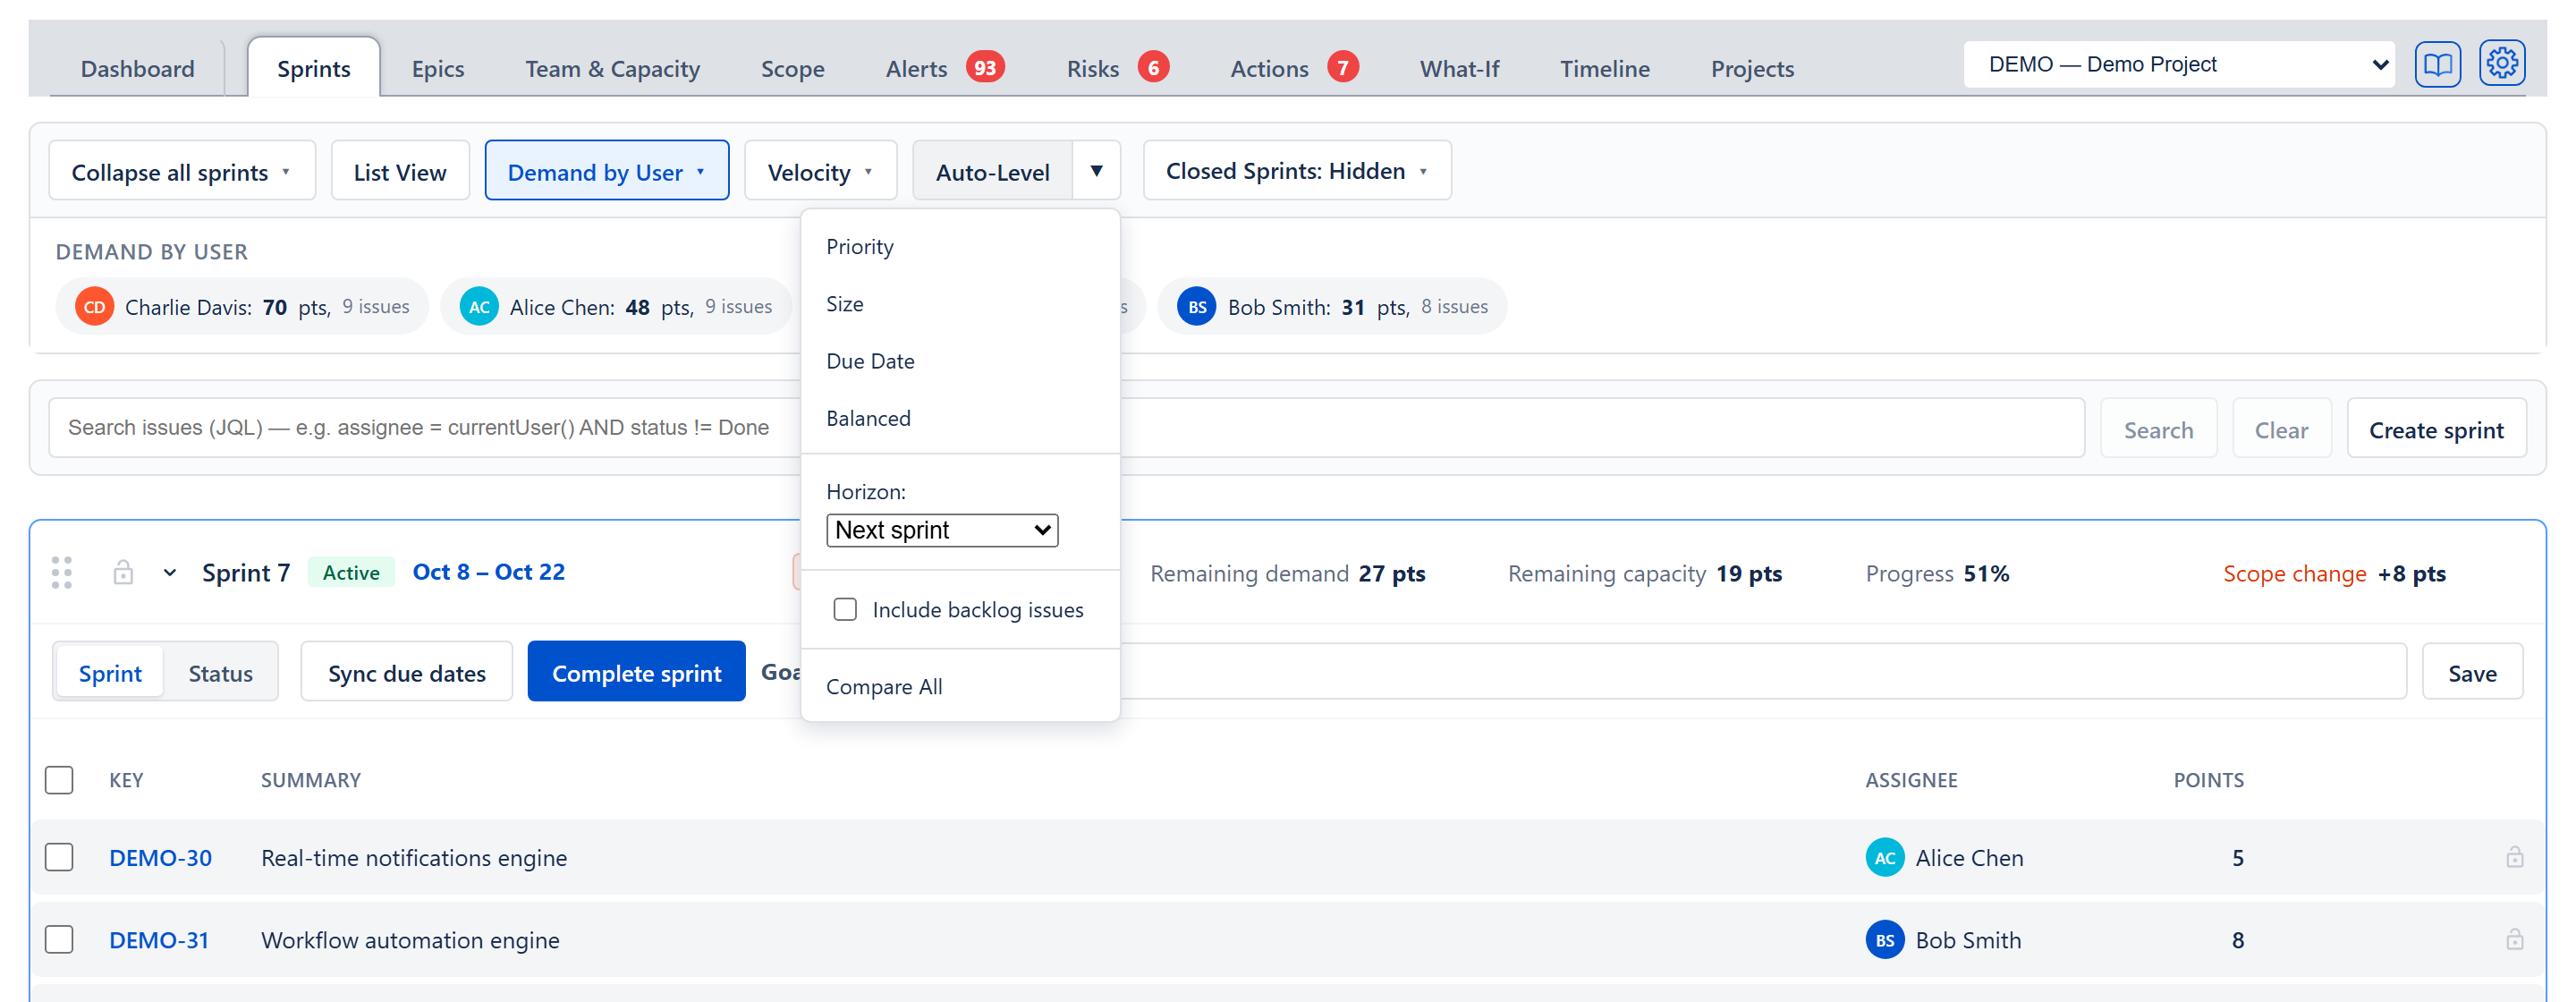Choose Balanced auto-level option
The width and height of the screenshot is (2576, 1002).
coord(960,418)
